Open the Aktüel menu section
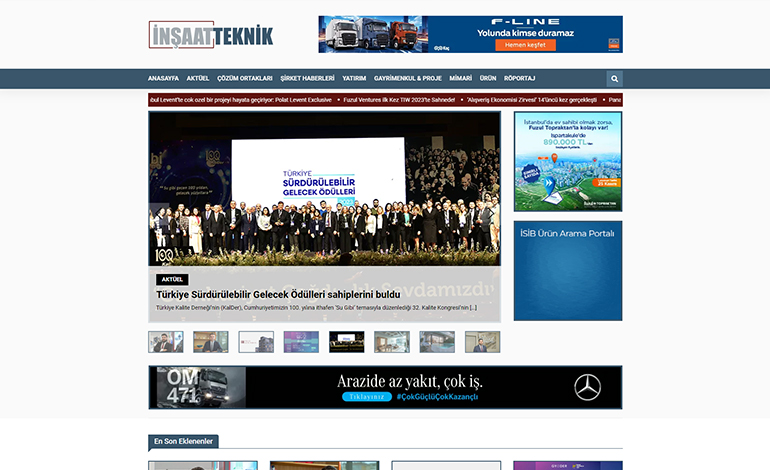Viewport: 770px width, 470px height. pyautogui.click(x=198, y=78)
